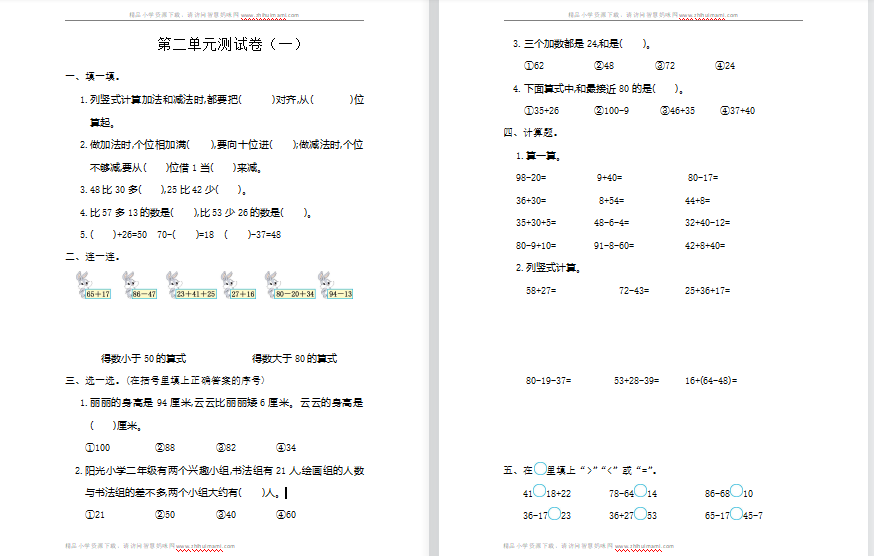The height and width of the screenshot is (556, 874).
Task: Click the circle between 41 and 18+22
Action: point(540,491)
